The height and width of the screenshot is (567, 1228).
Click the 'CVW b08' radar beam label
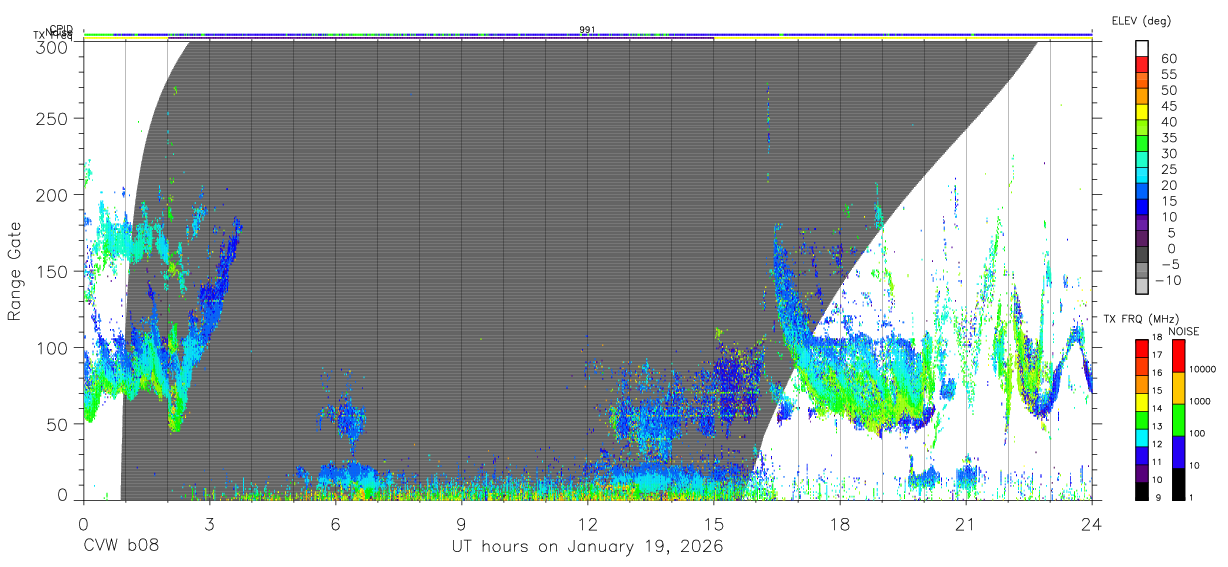coord(121,546)
